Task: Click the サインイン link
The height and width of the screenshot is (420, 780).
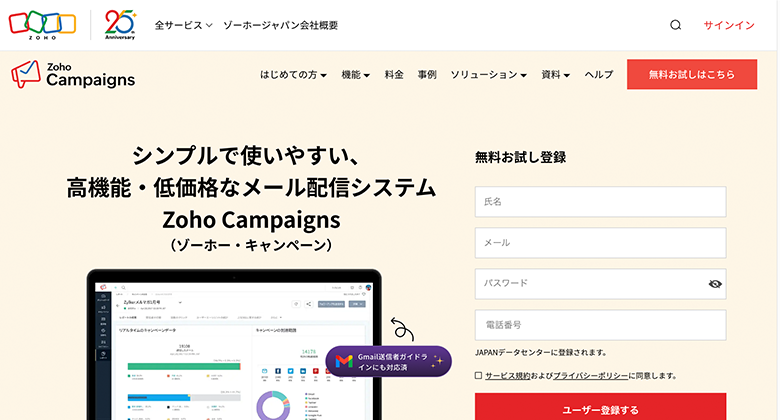Action: pyautogui.click(x=729, y=25)
